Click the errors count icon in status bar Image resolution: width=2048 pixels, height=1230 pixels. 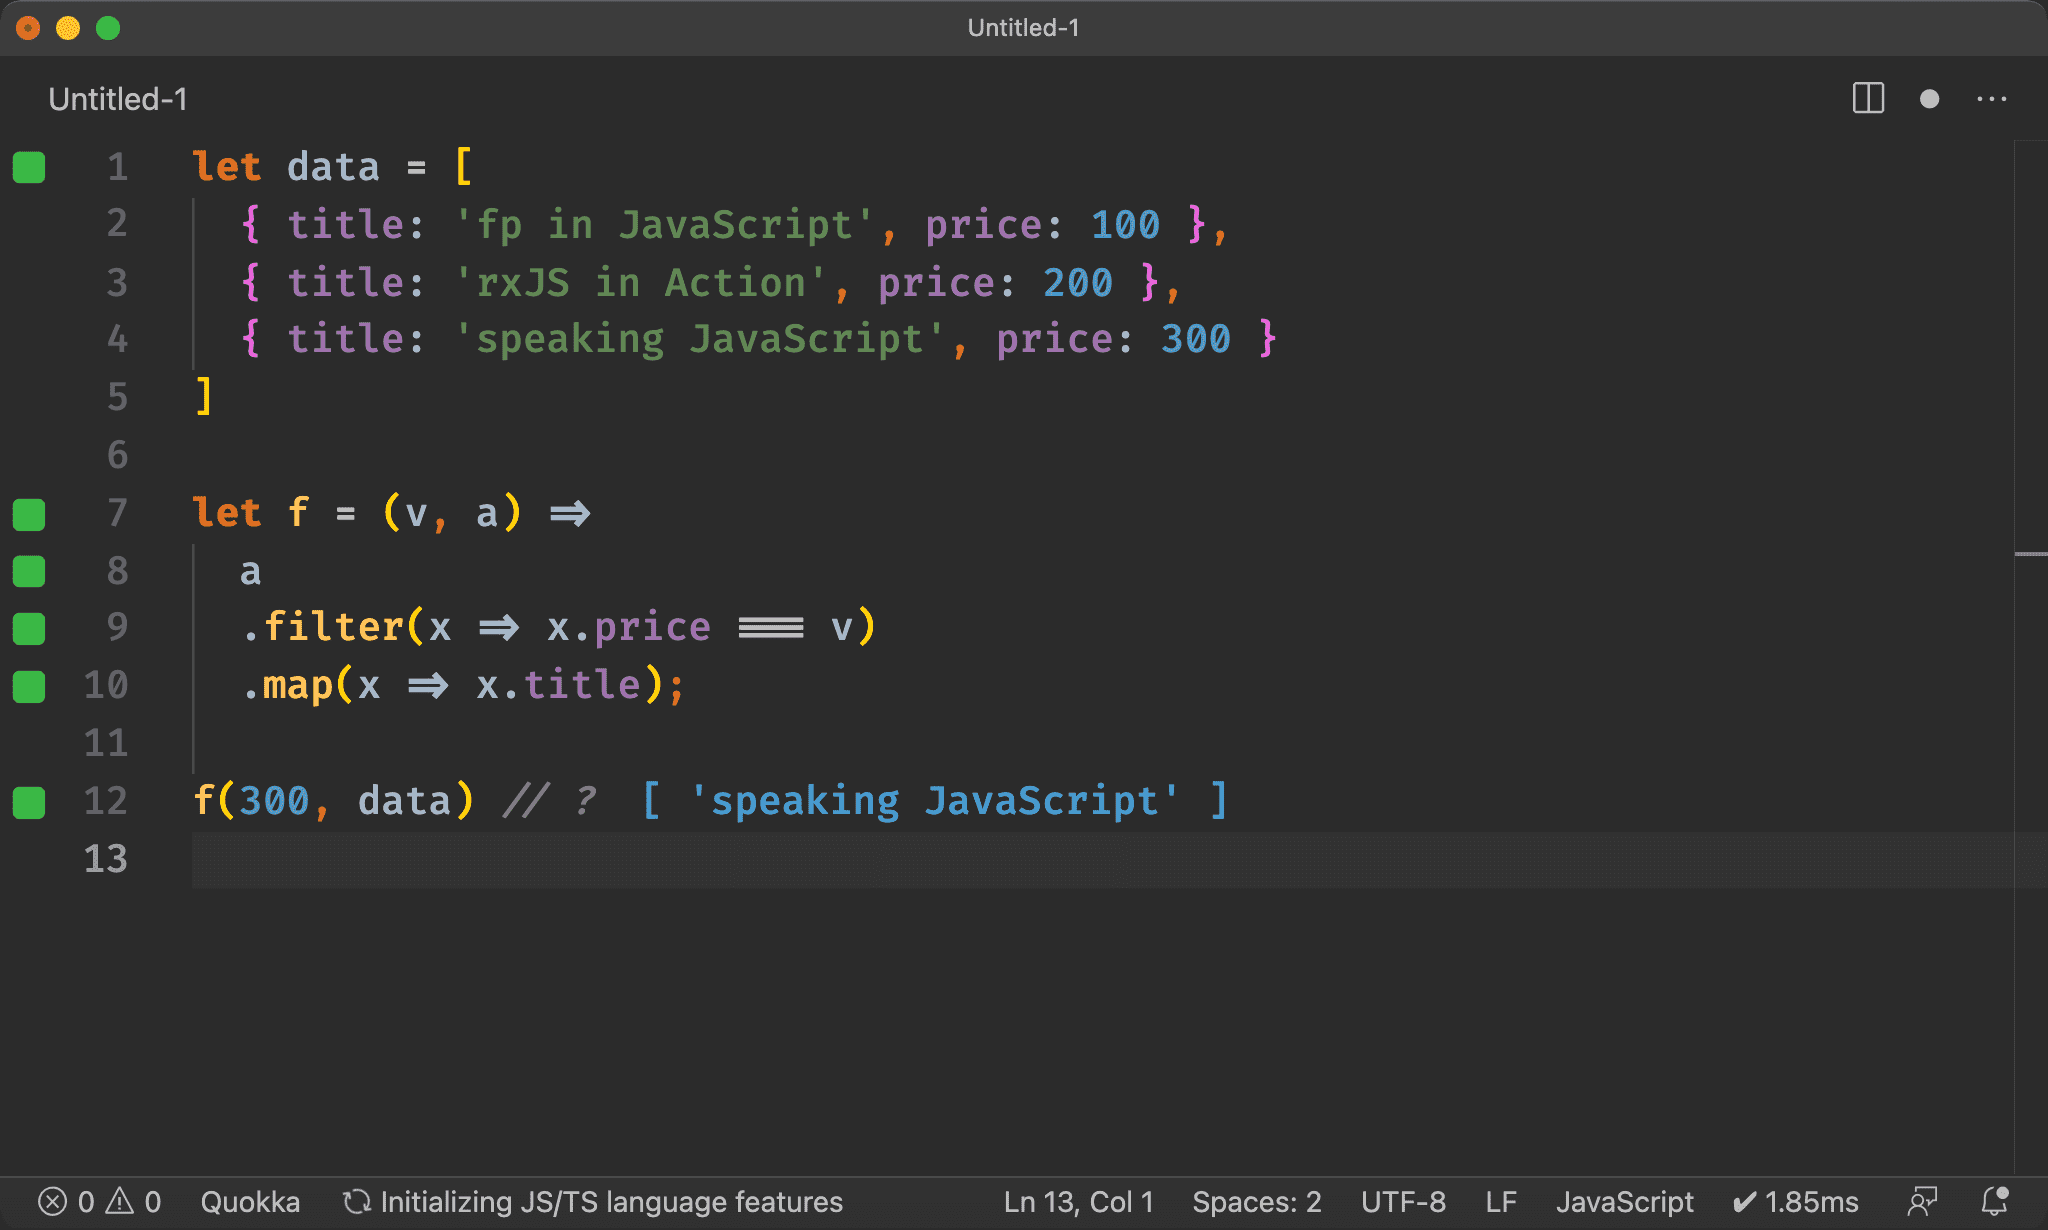(x=52, y=1201)
